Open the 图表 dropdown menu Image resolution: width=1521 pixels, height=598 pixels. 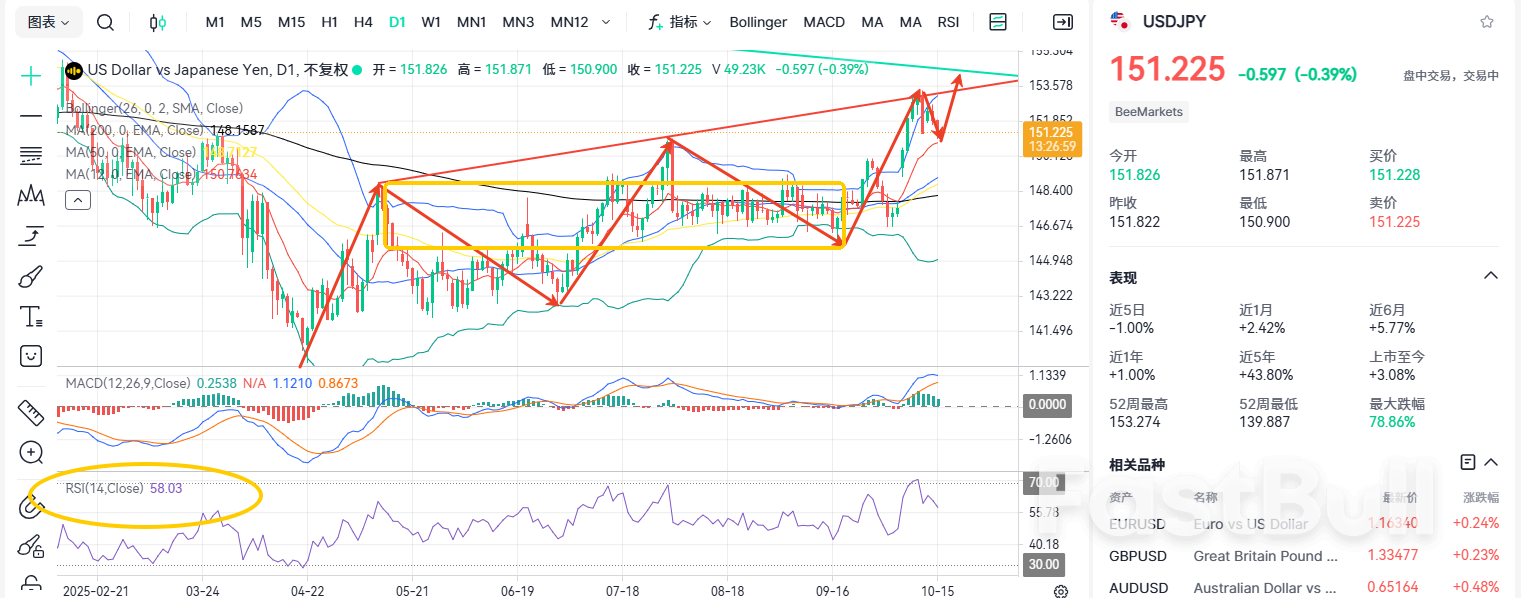[x=48, y=22]
